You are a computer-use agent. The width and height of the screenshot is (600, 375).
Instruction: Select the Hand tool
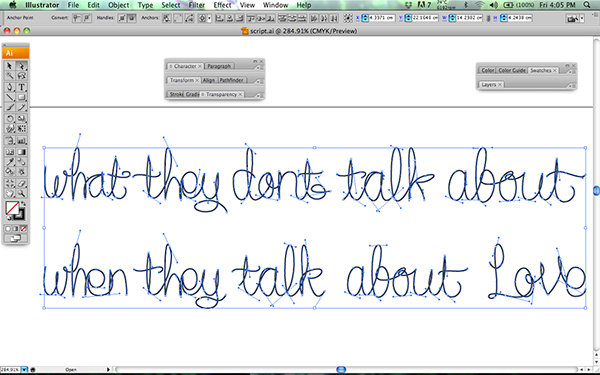click(10, 194)
